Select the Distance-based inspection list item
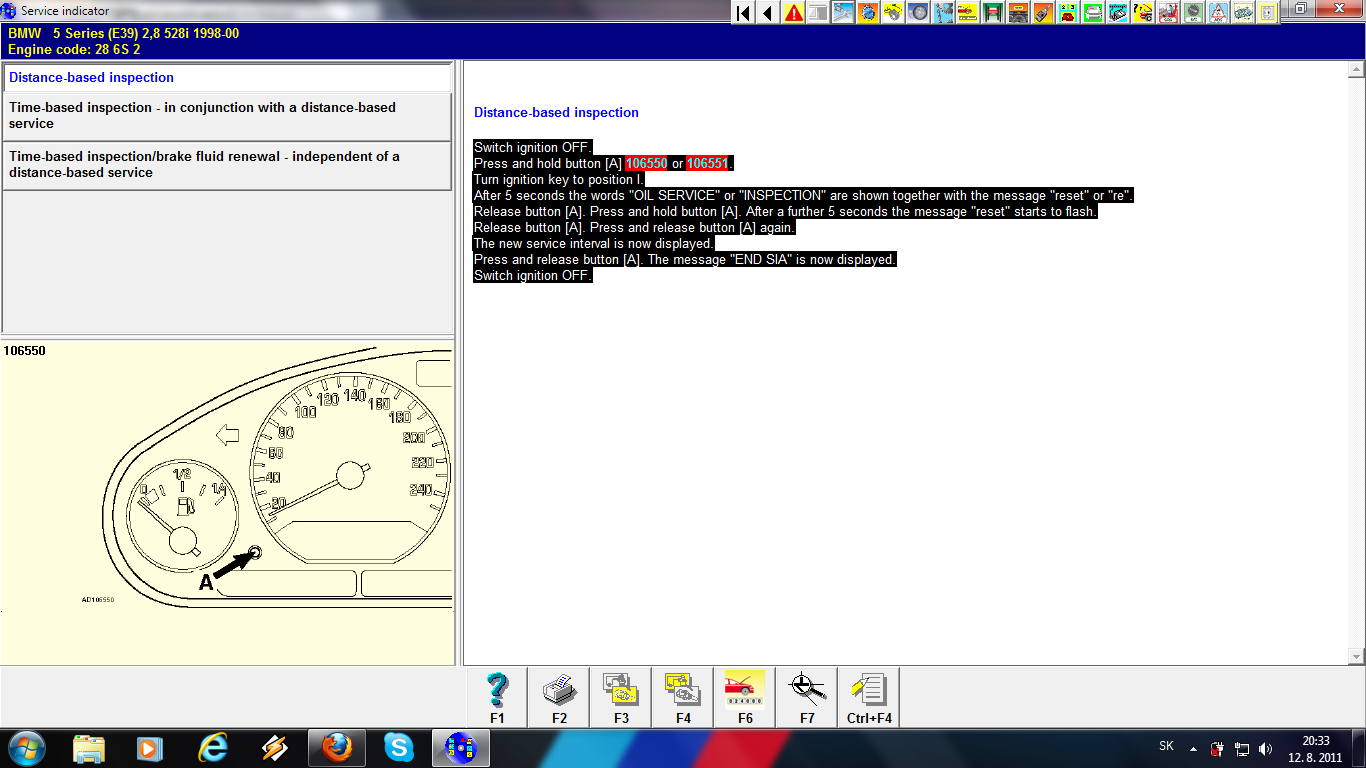 (227, 78)
